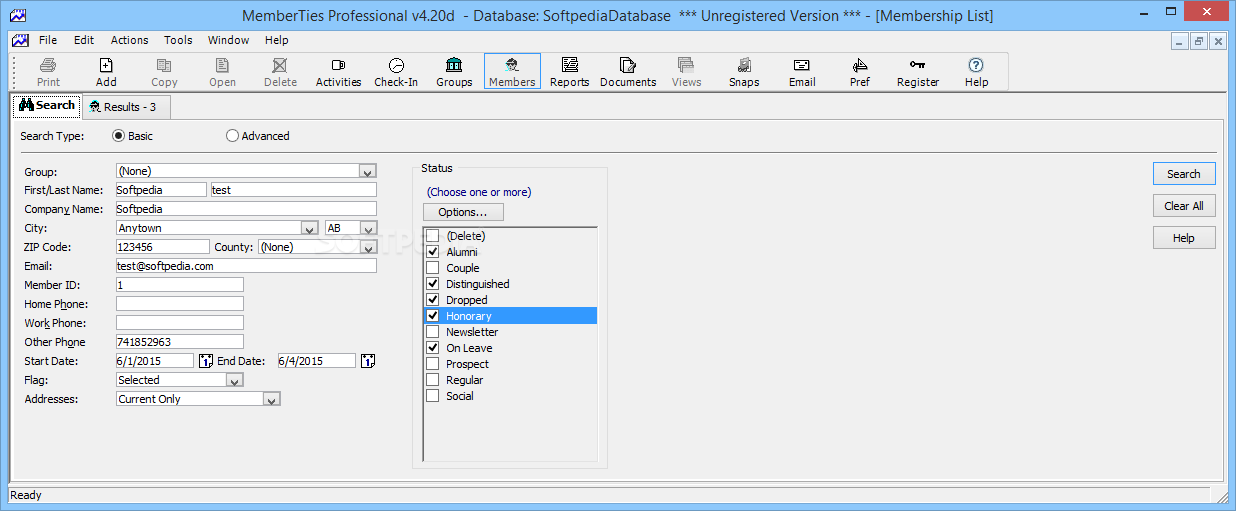Click the Delete toolbar icon

[280, 72]
